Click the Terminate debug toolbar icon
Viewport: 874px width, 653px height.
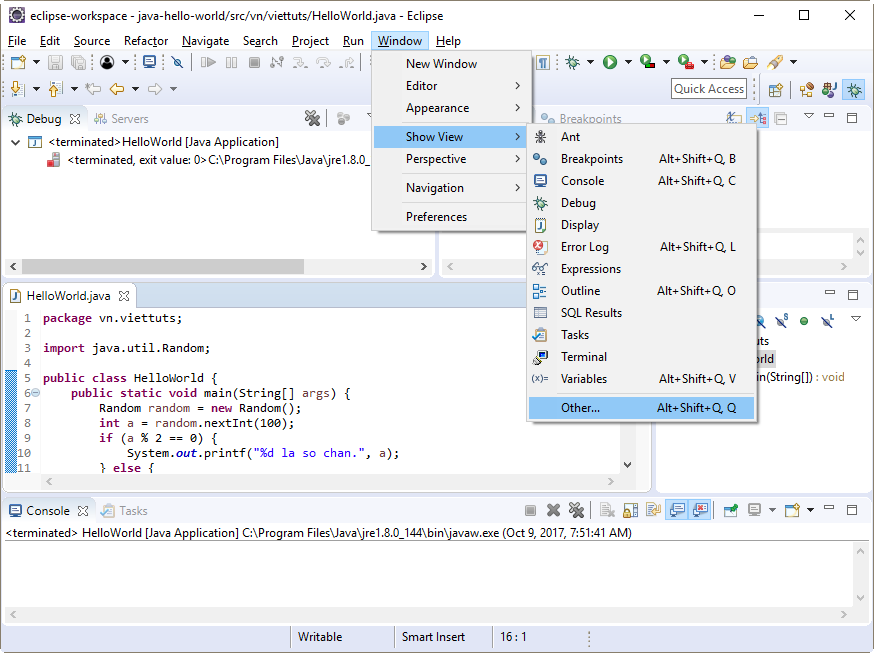254,62
